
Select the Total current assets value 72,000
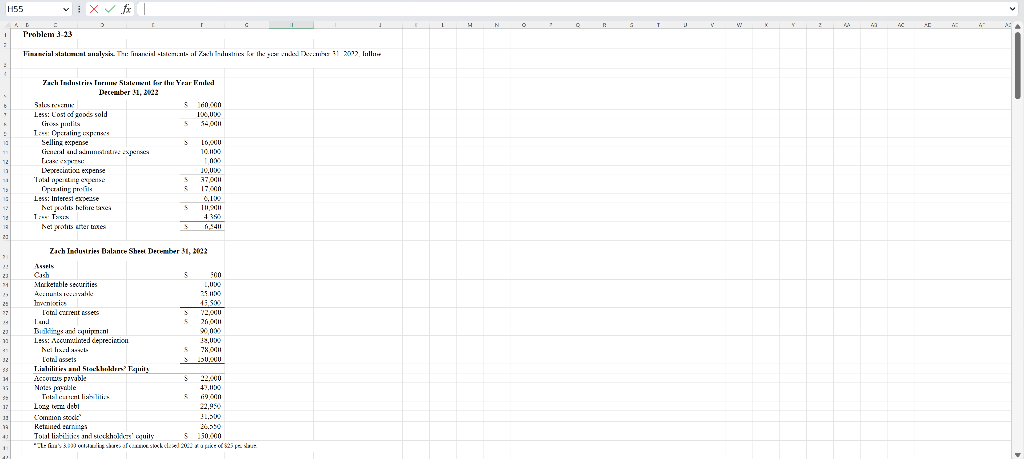212,313
